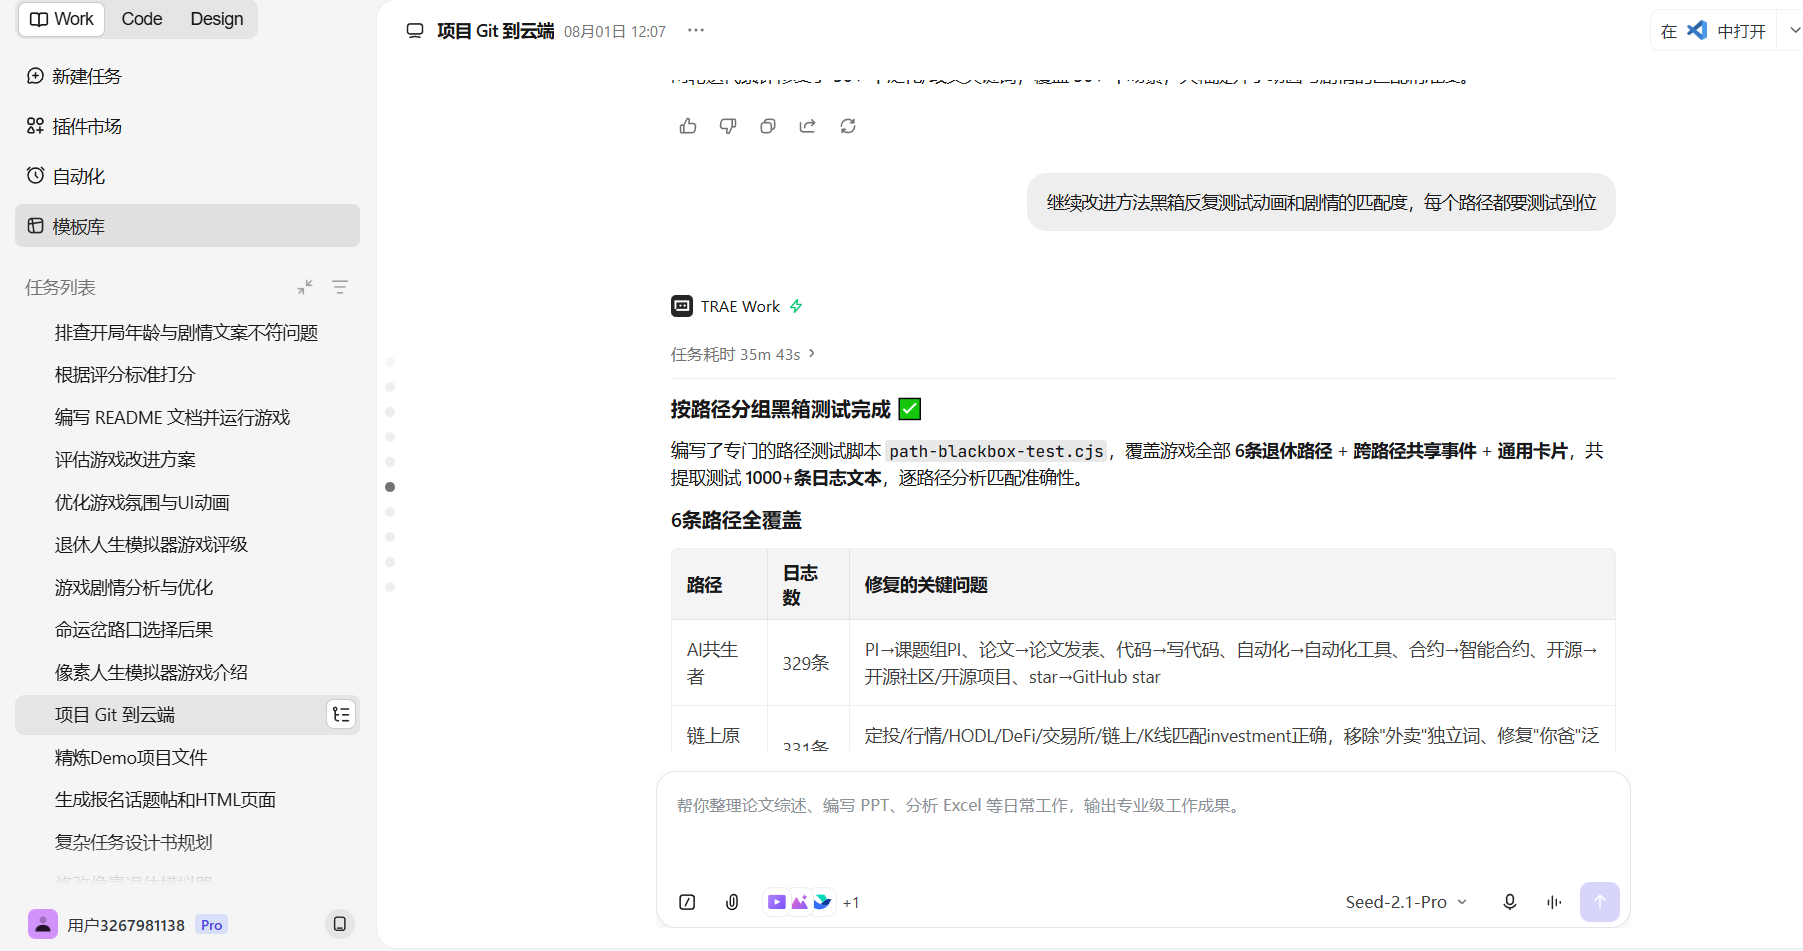Screen dimensions: 1803x951
Task: Click the user name 用户3267981138
Action: pyautogui.click(x=126, y=925)
